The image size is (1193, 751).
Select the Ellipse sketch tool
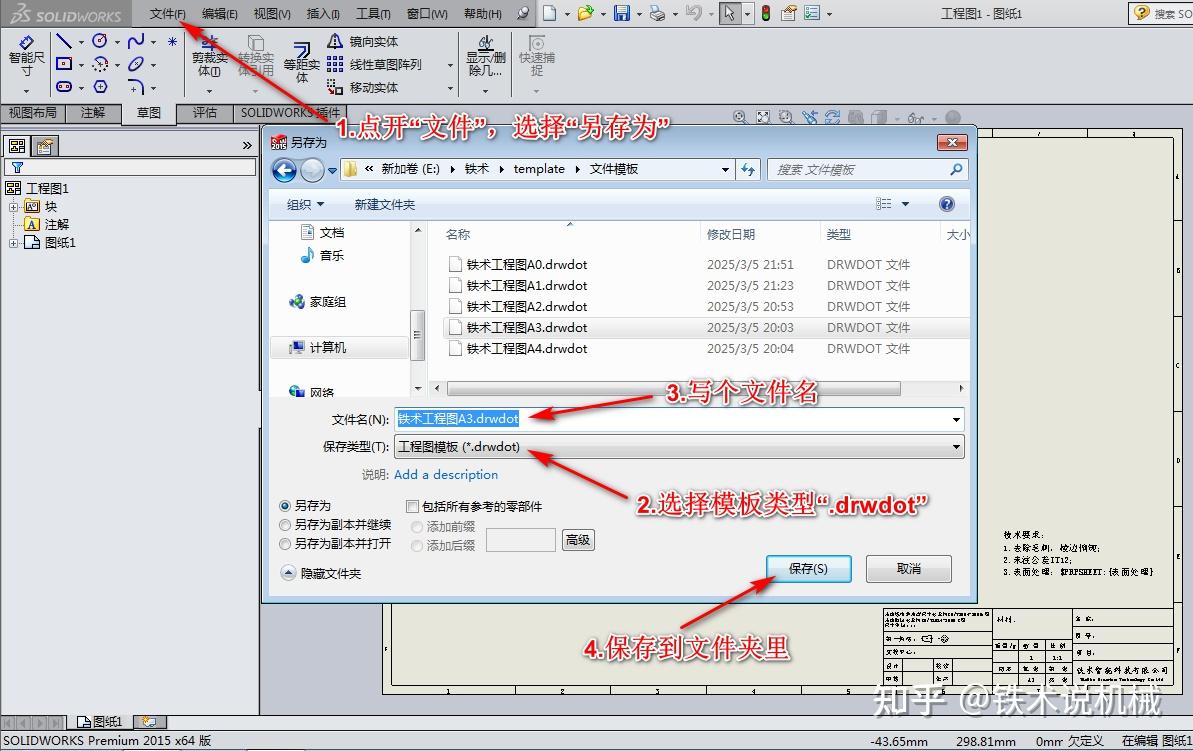tap(136, 64)
